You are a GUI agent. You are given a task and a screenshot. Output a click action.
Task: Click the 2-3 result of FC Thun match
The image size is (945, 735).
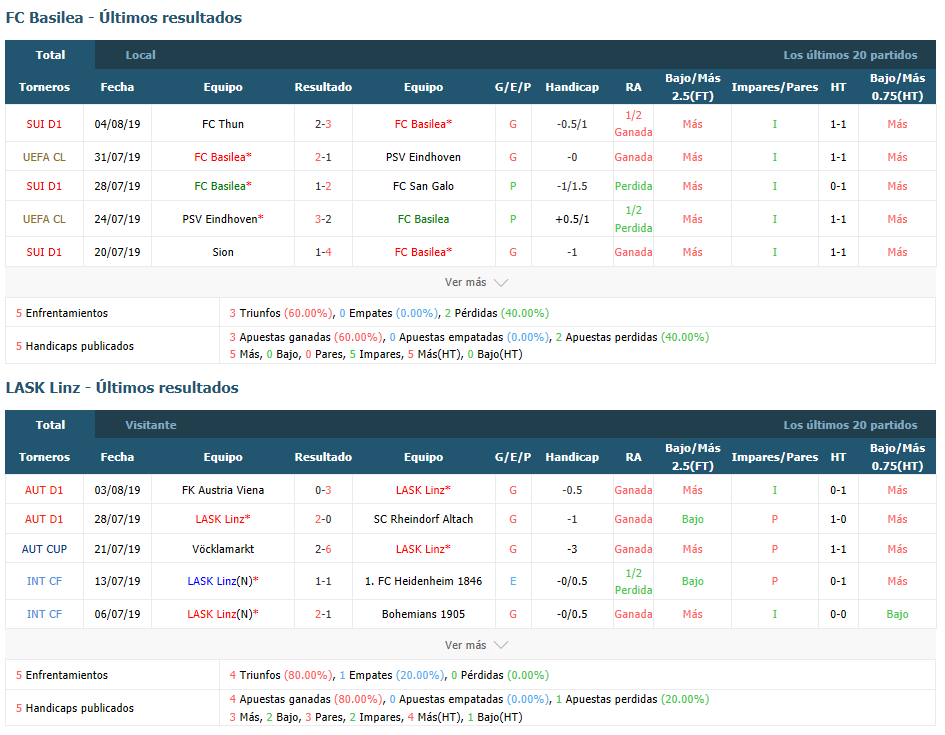323,124
